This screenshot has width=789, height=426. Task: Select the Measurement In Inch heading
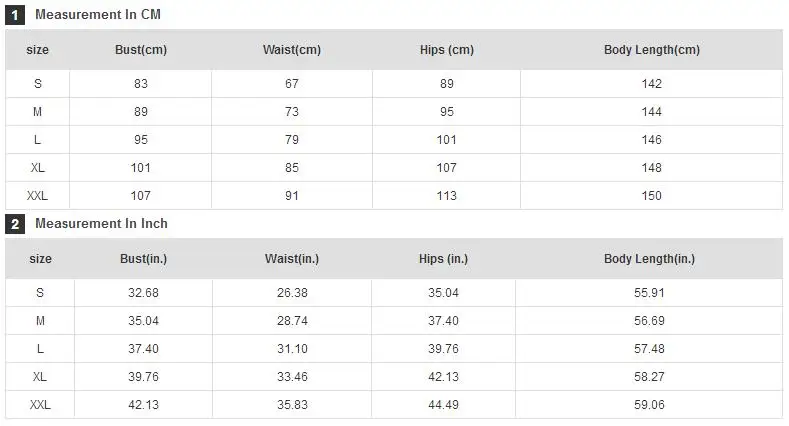click(x=101, y=223)
